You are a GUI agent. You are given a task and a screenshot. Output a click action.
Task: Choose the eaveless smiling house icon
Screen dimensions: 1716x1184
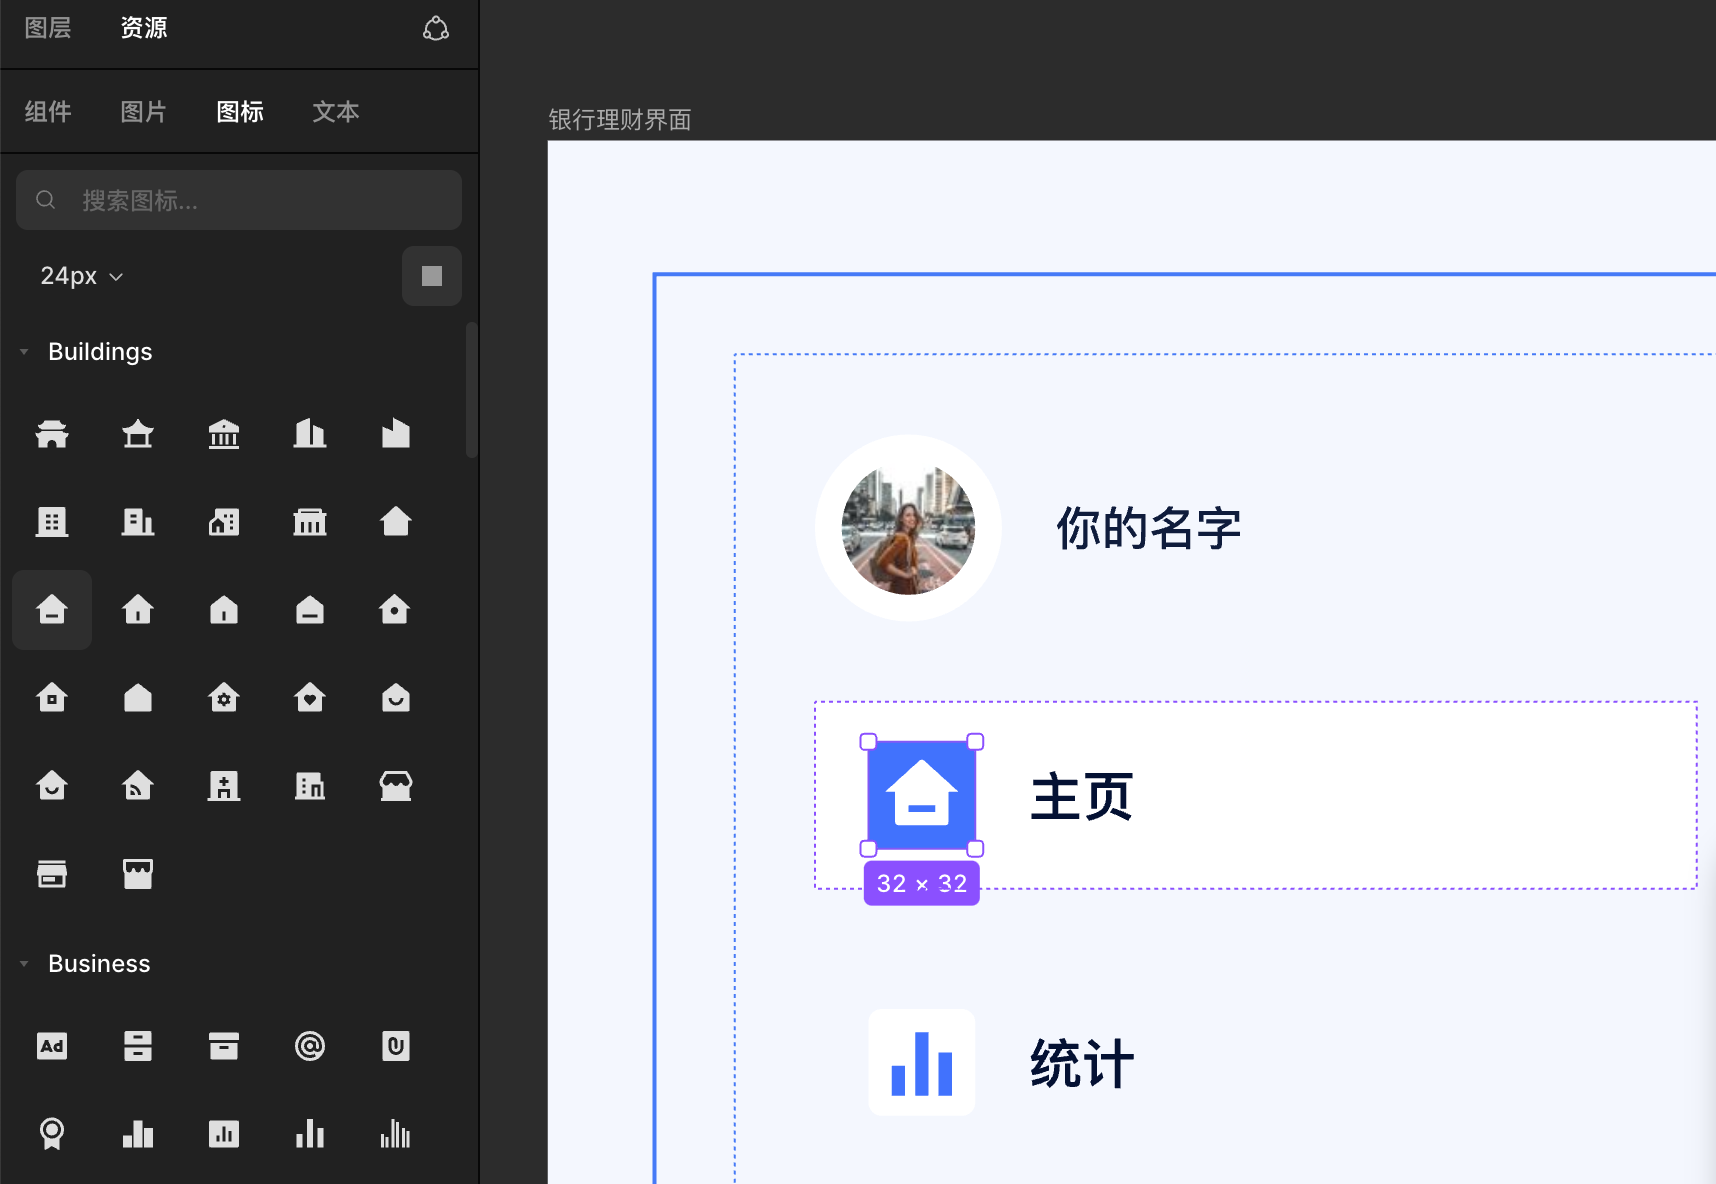(x=396, y=698)
